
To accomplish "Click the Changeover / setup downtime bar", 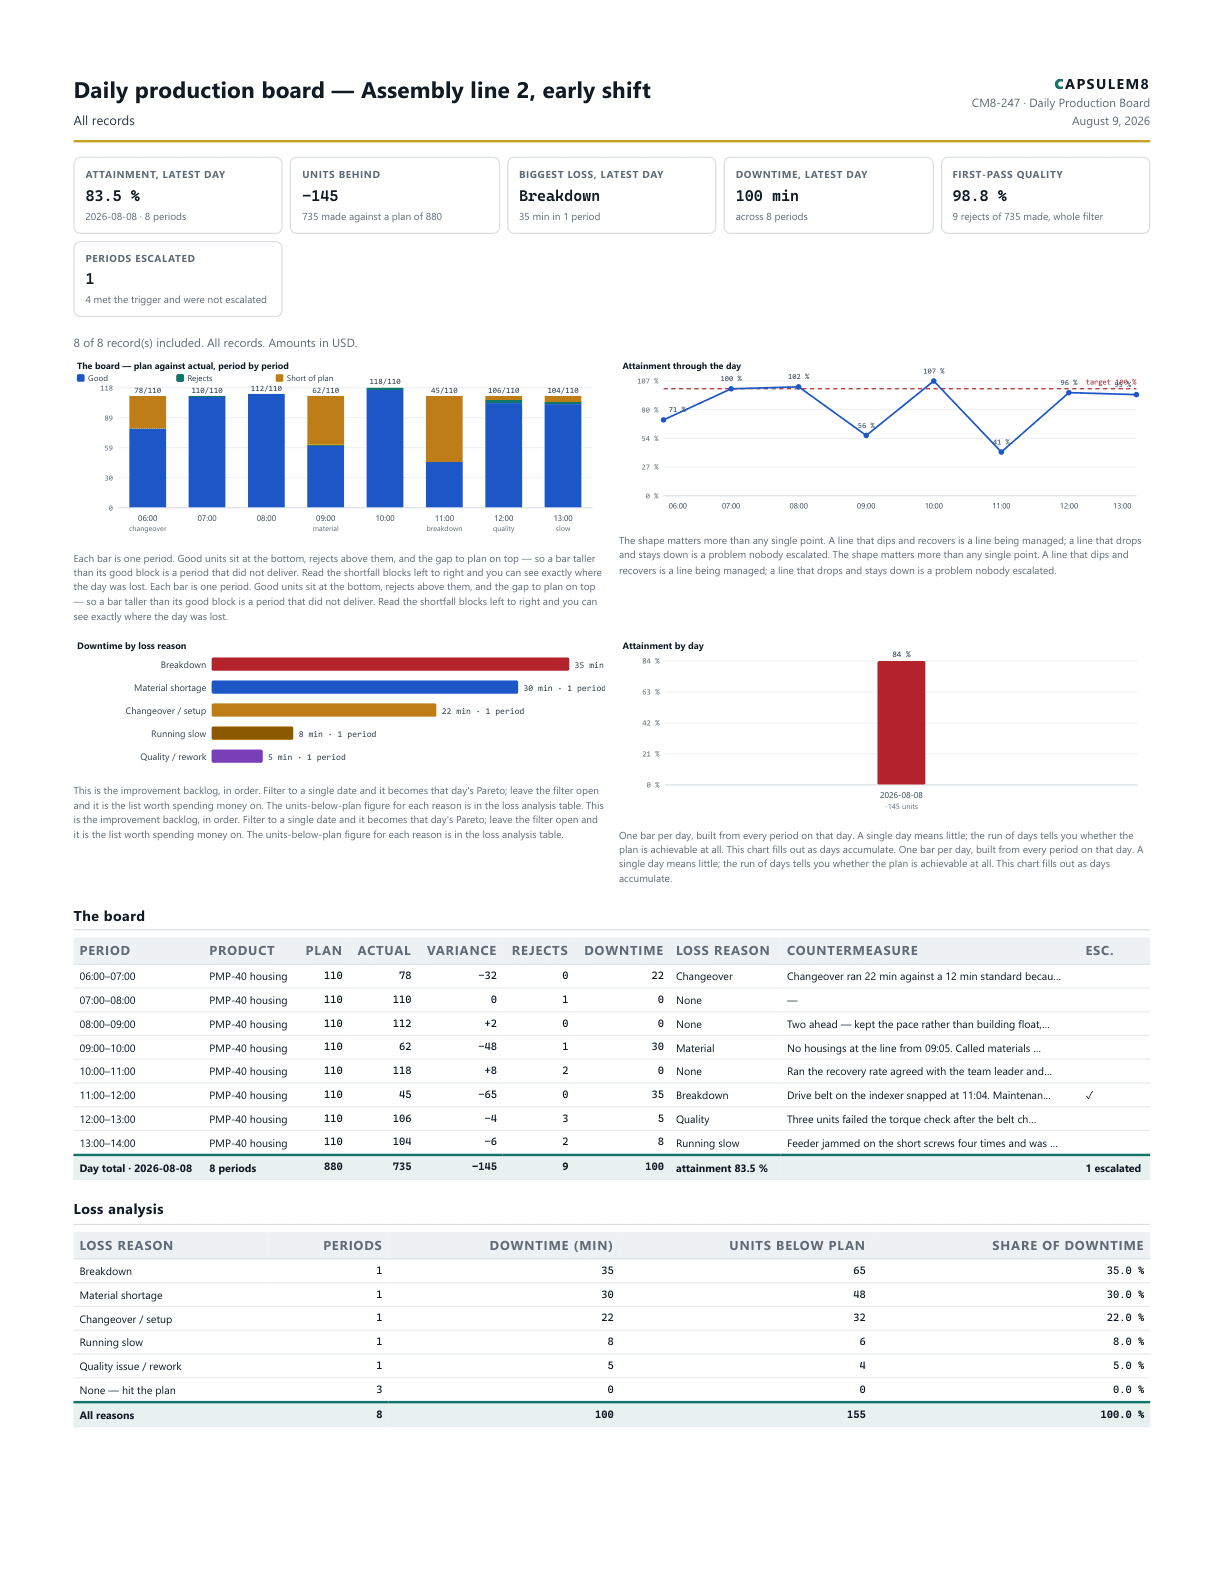I will click(x=324, y=711).
